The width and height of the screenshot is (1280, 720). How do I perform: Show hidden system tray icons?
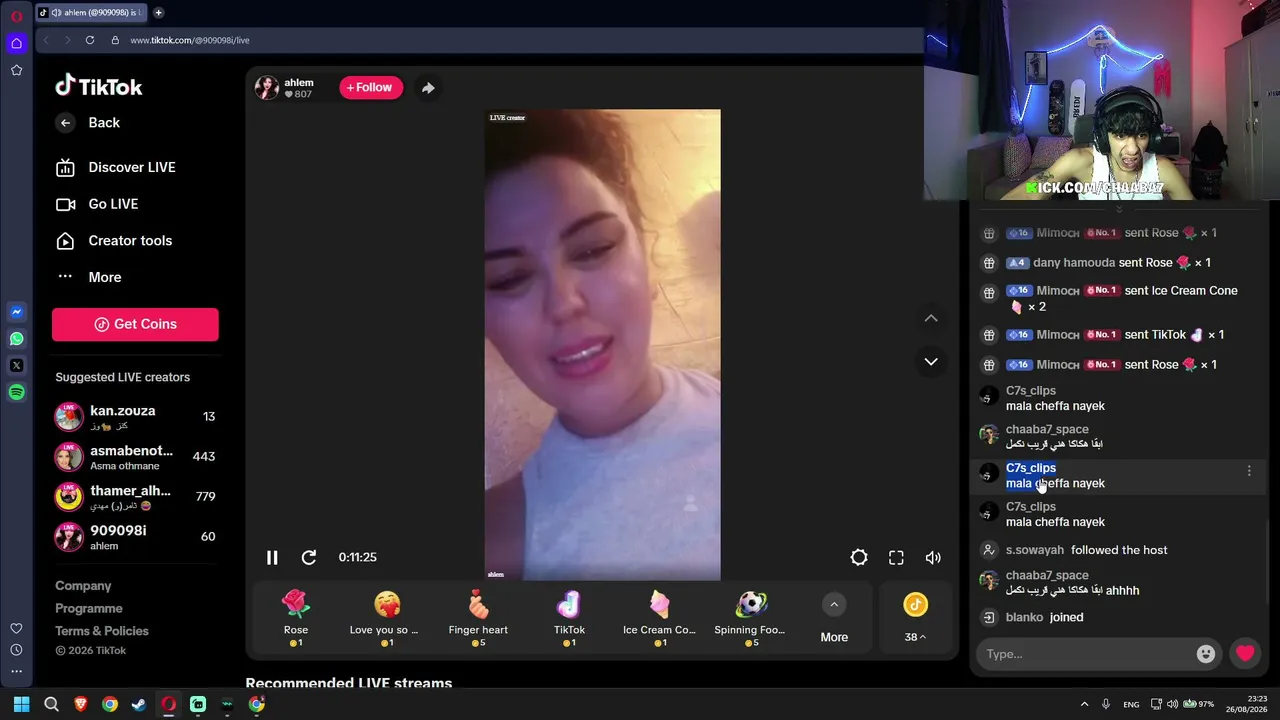point(1085,704)
